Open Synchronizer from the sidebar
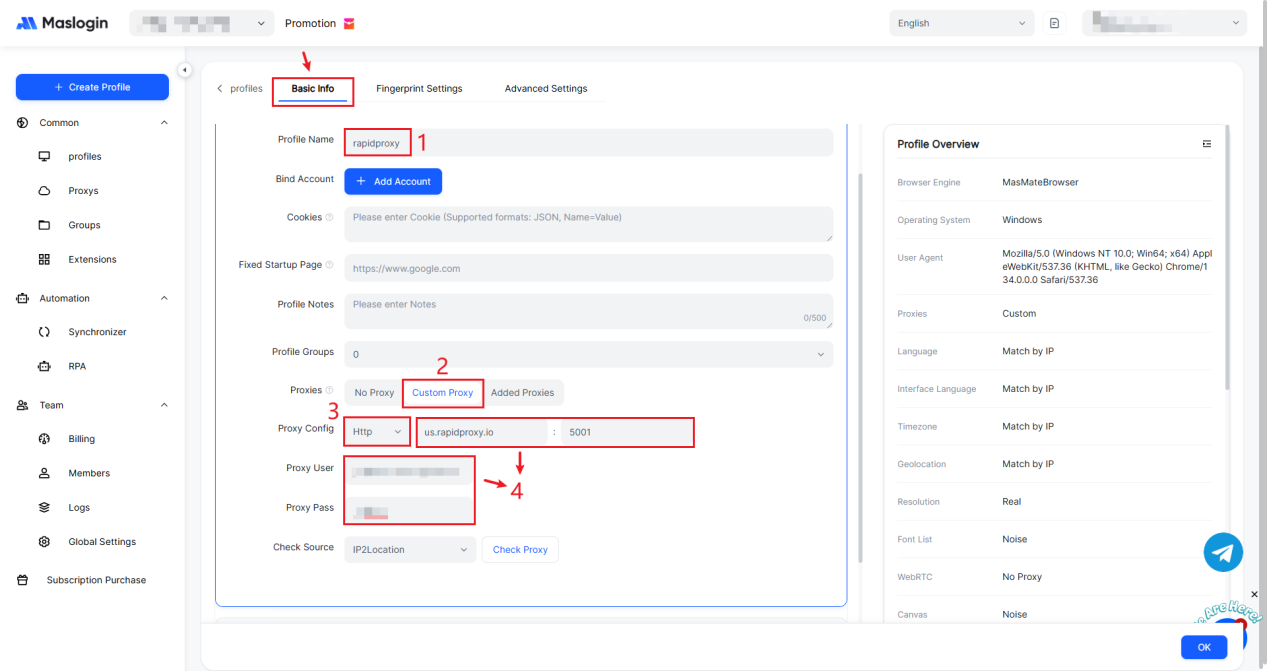 pyautogui.click(x=97, y=332)
